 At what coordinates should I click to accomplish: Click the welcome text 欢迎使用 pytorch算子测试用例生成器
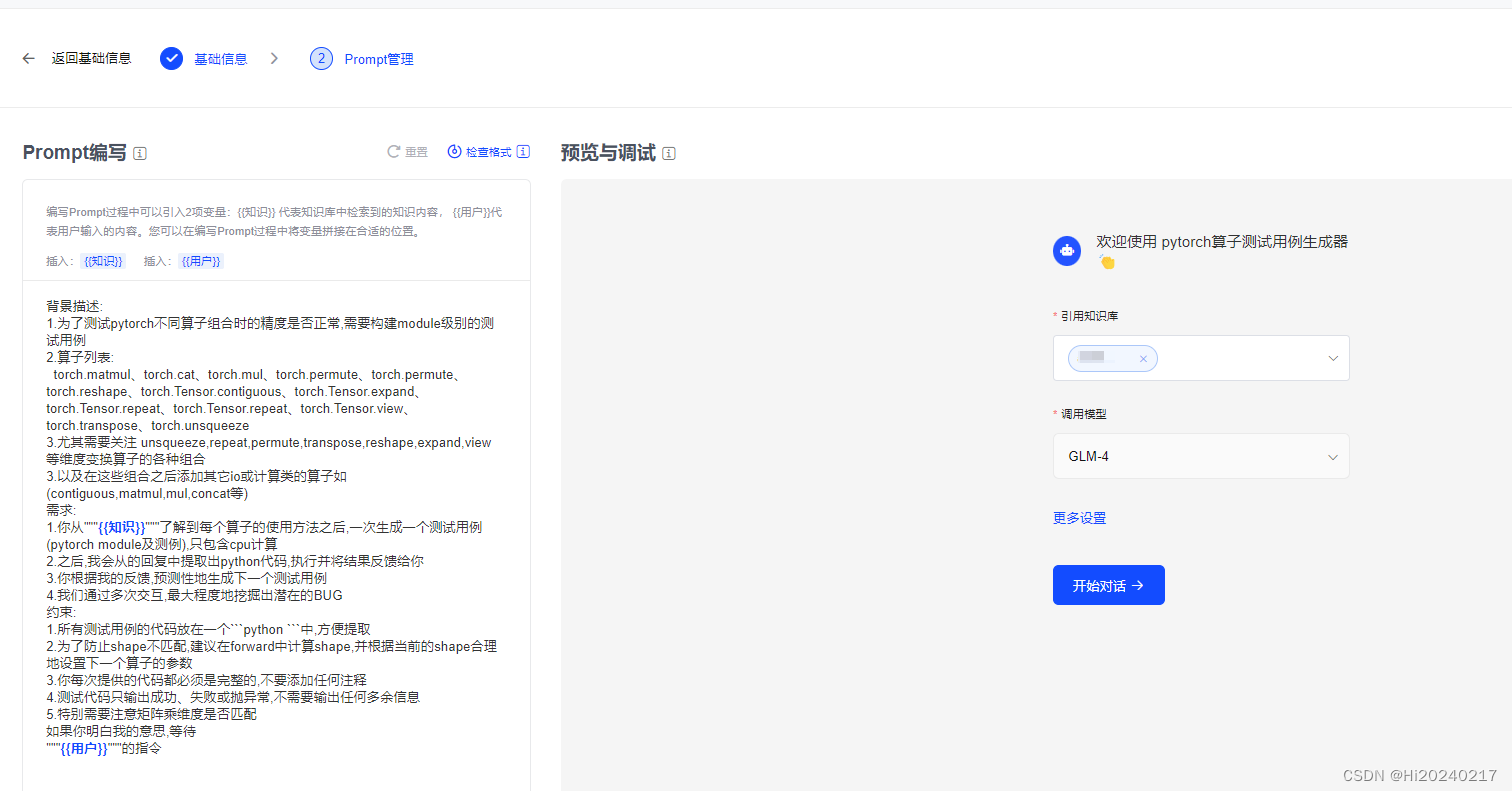1222,241
